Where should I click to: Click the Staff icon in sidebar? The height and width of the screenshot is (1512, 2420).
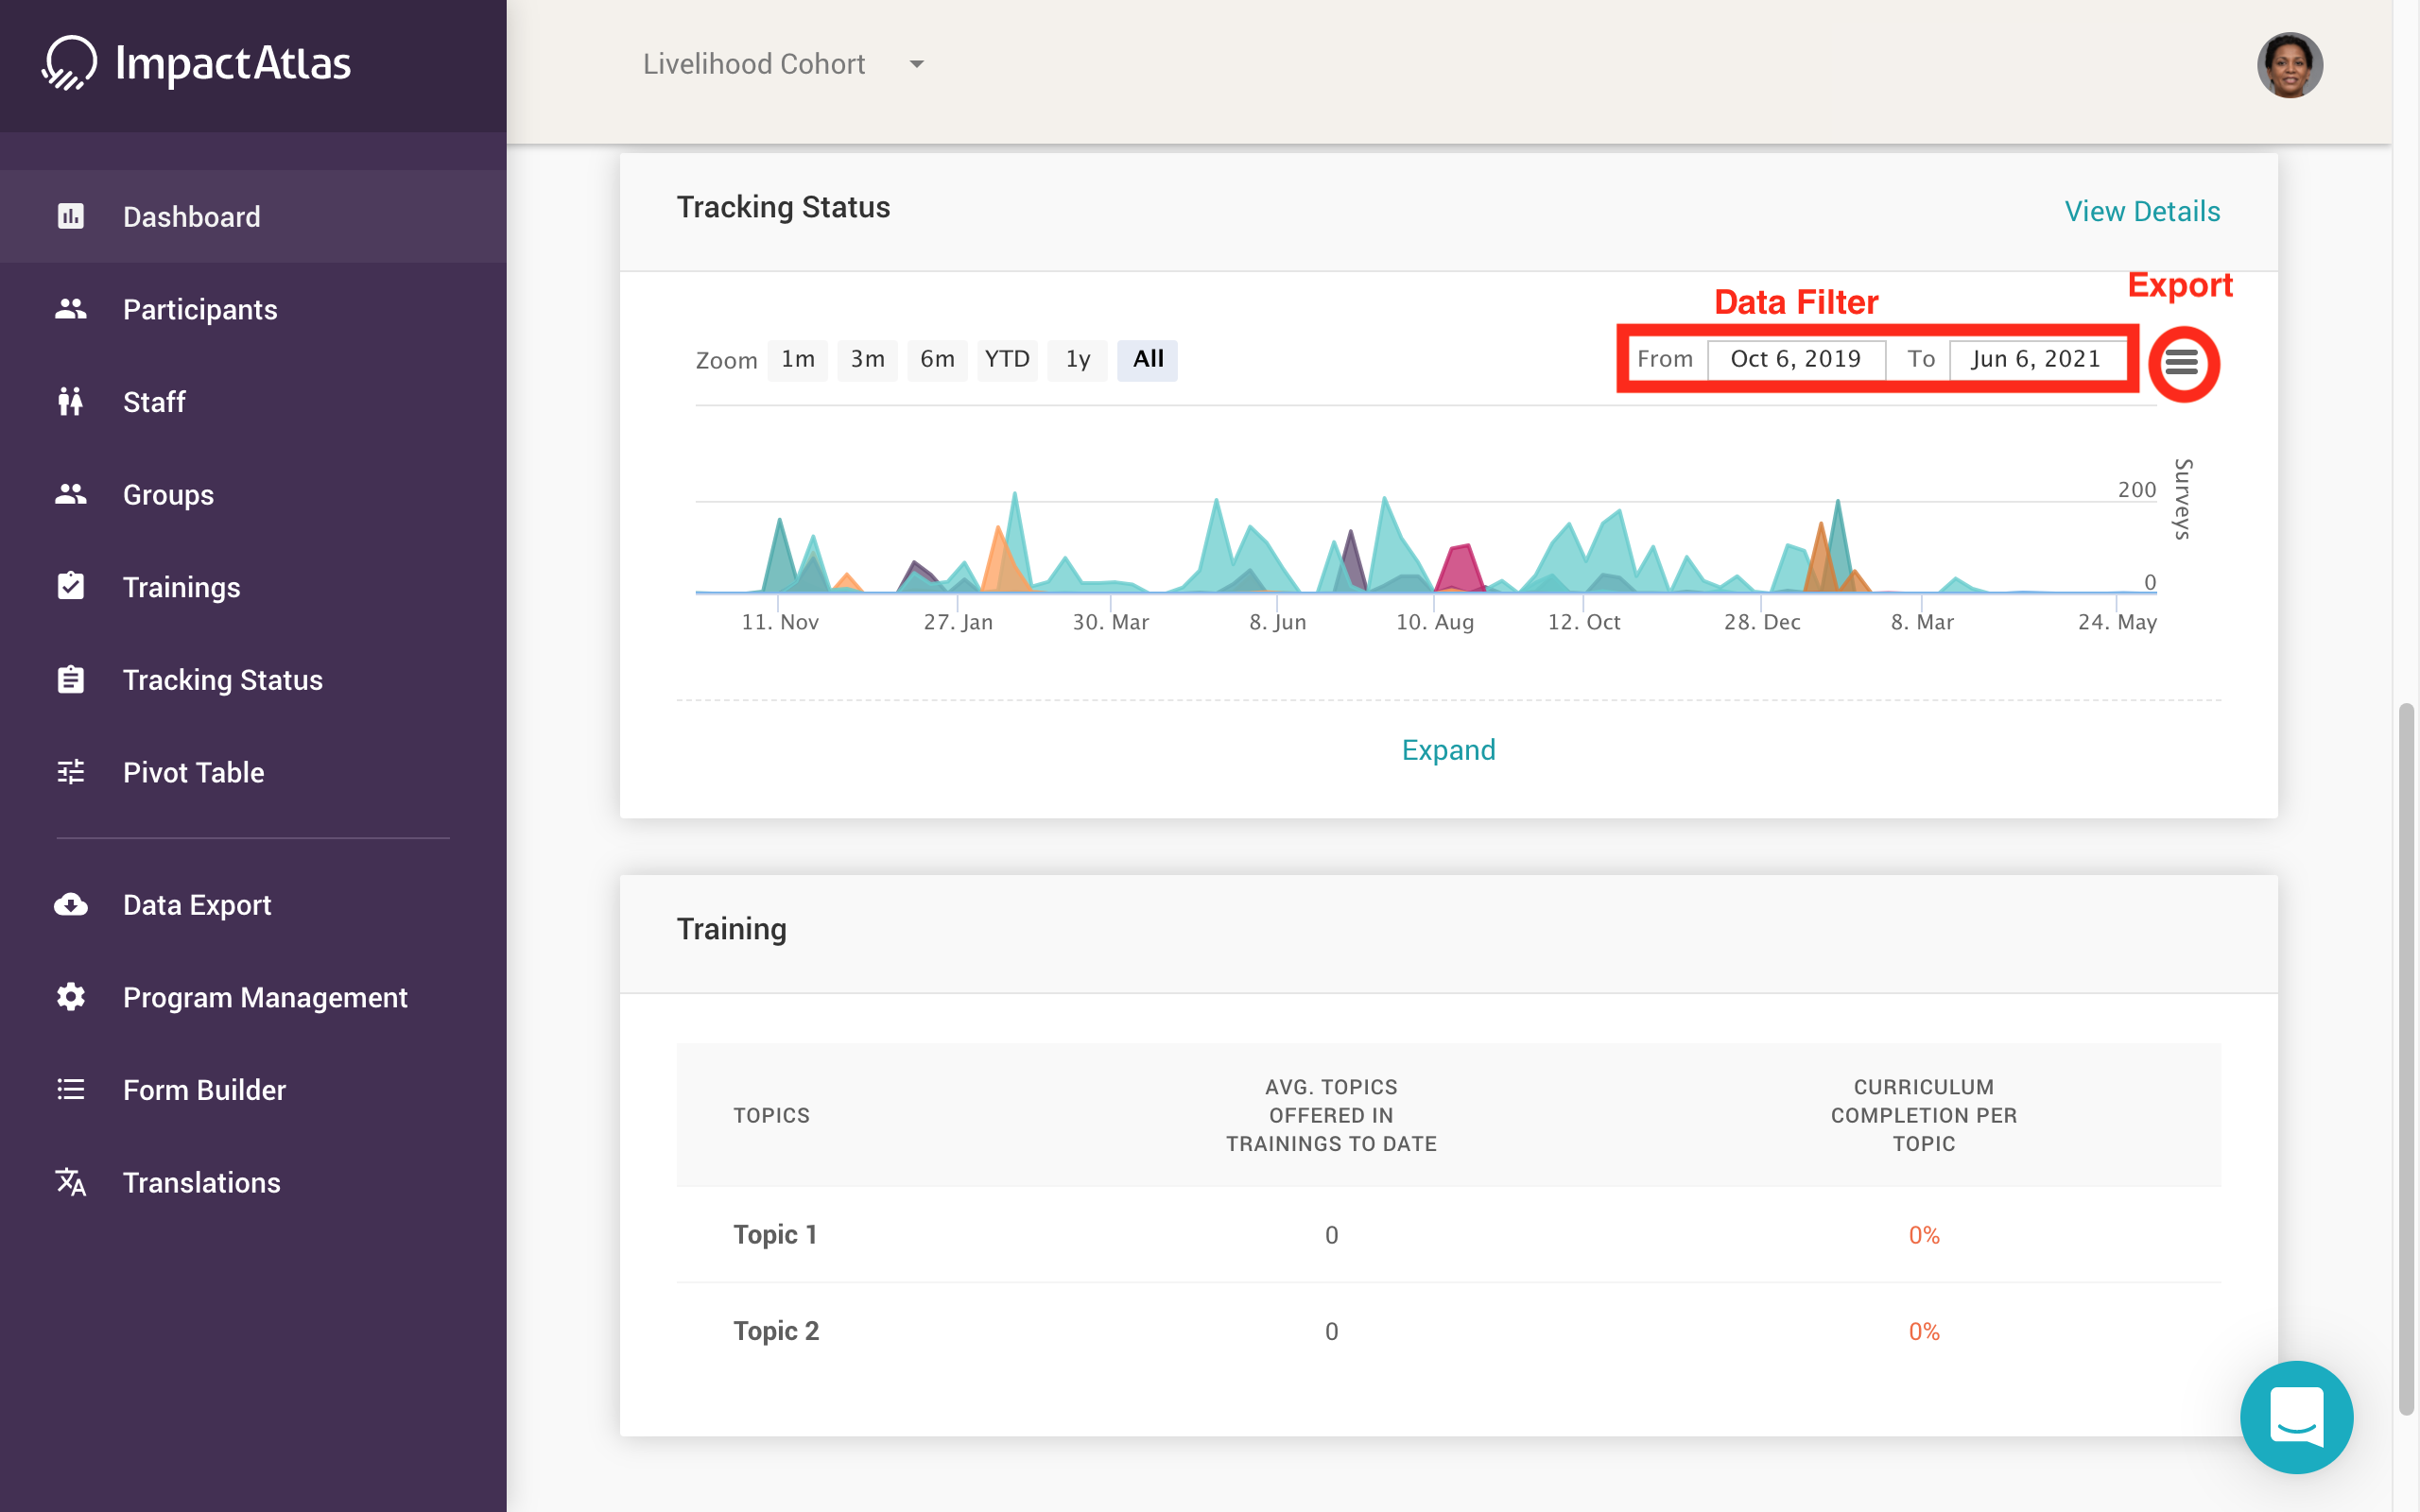click(x=70, y=401)
